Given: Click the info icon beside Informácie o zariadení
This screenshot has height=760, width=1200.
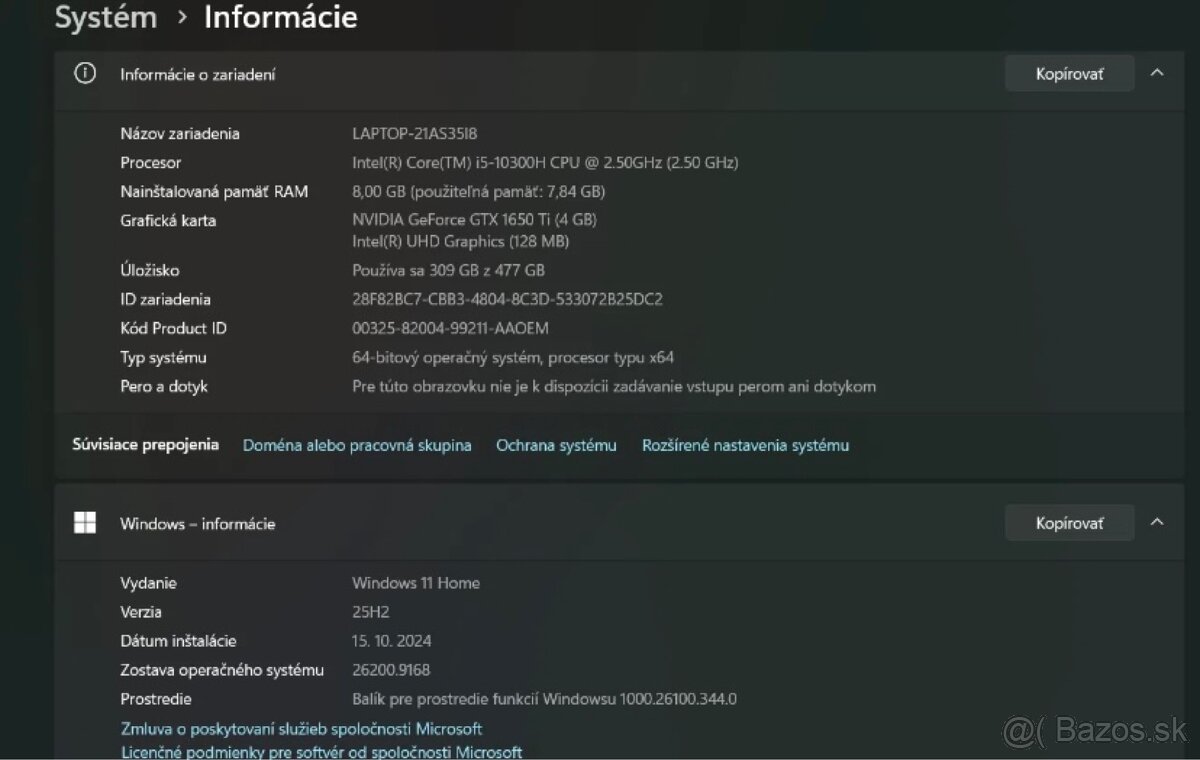Looking at the screenshot, I should (85, 73).
